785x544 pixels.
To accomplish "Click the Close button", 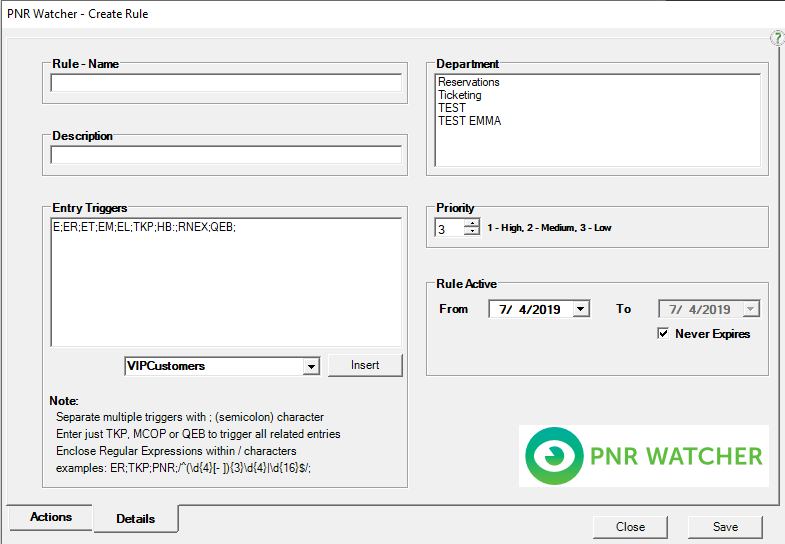I will click(x=630, y=527).
